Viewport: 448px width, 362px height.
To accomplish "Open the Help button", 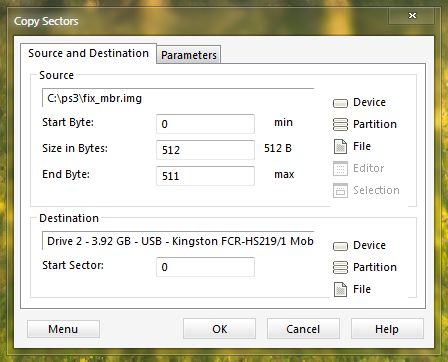I will tap(387, 329).
